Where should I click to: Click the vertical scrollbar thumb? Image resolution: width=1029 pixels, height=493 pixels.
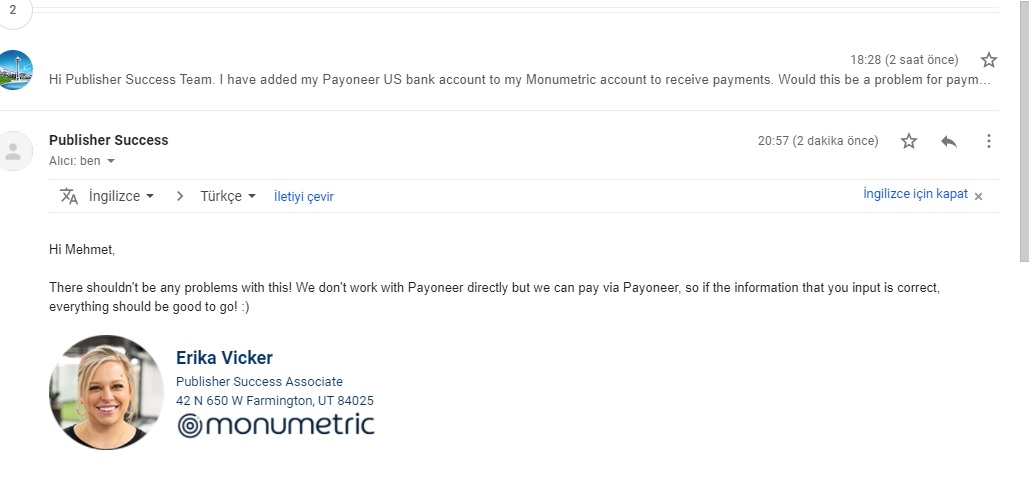1024,131
